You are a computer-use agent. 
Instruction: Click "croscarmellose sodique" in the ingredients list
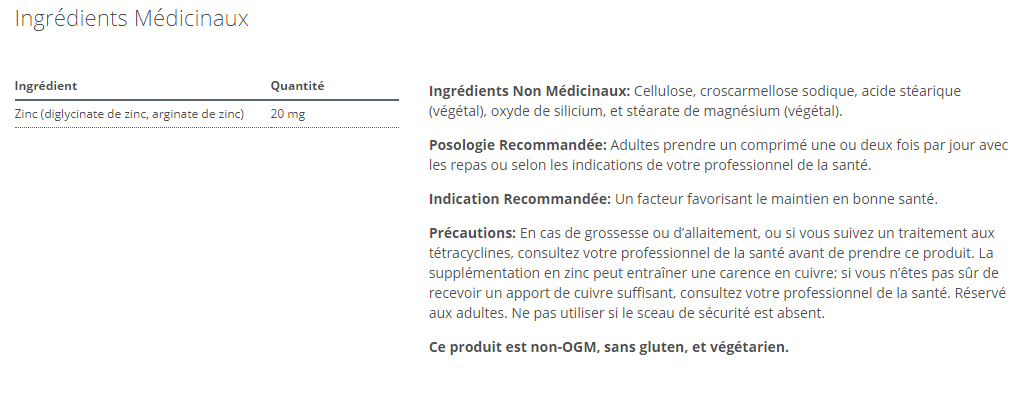(x=778, y=91)
